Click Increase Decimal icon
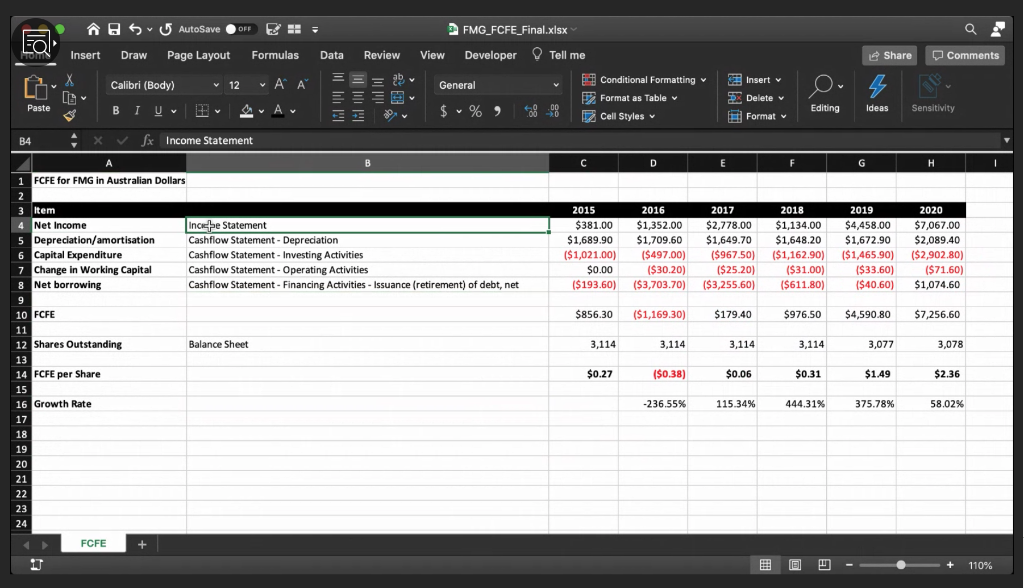1024x588 pixels. 530,111
